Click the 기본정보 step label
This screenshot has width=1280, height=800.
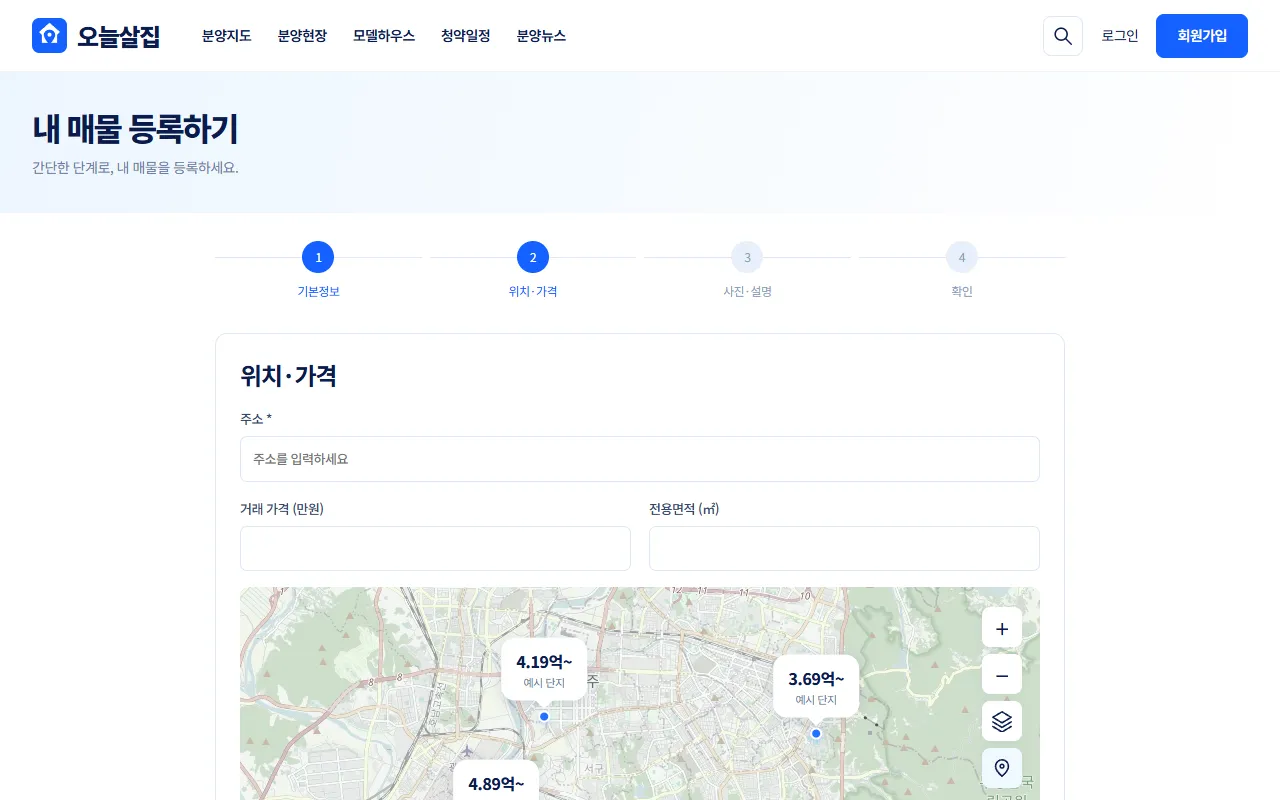pos(318,292)
